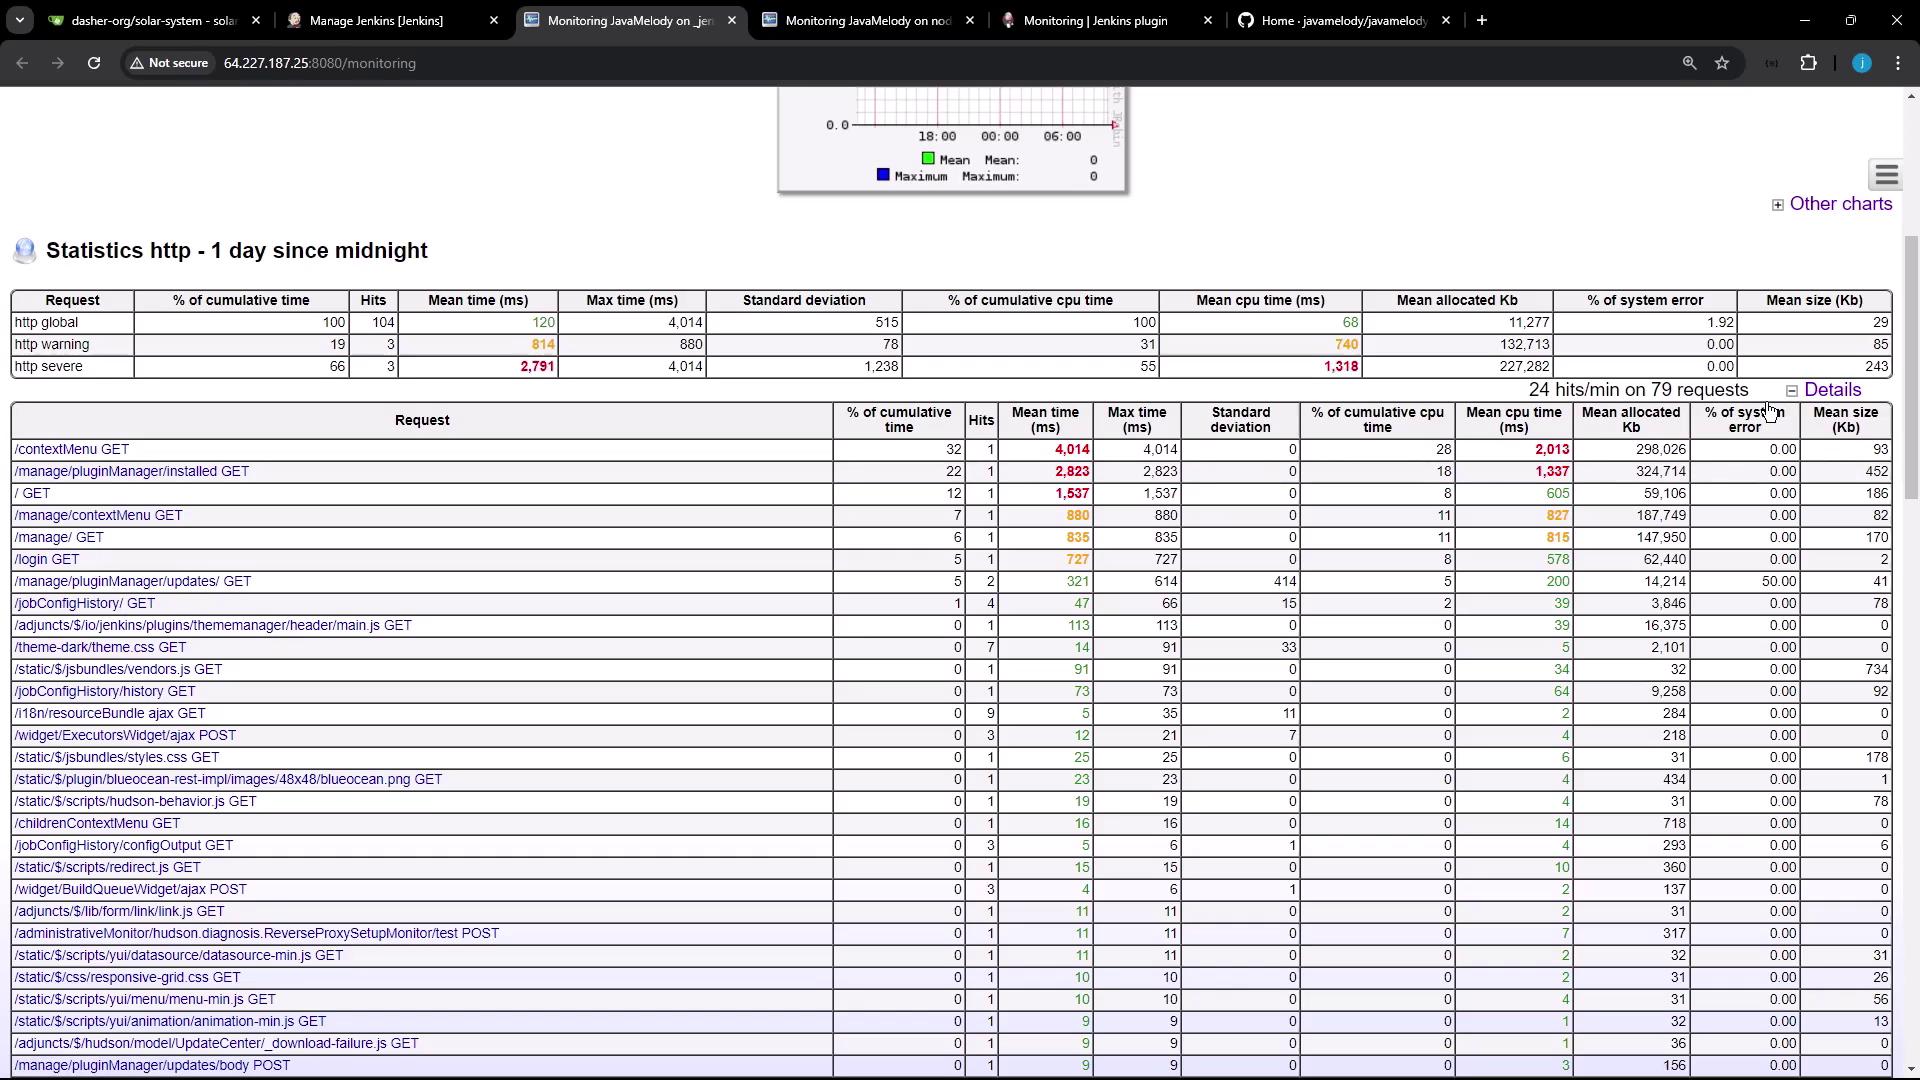
Task: Switch to javamelody GitHub Home tab
Action: coord(1343,20)
